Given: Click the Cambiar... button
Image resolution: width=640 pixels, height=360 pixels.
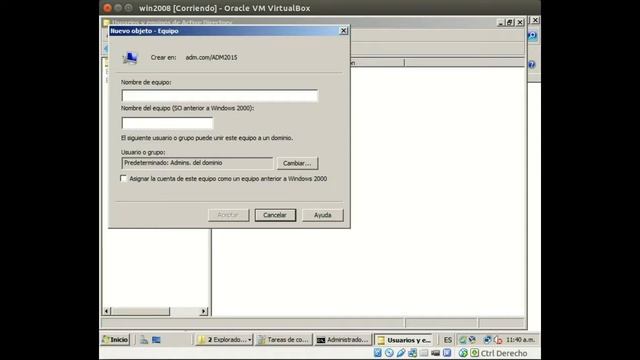Looking at the screenshot, I should pos(297,163).
